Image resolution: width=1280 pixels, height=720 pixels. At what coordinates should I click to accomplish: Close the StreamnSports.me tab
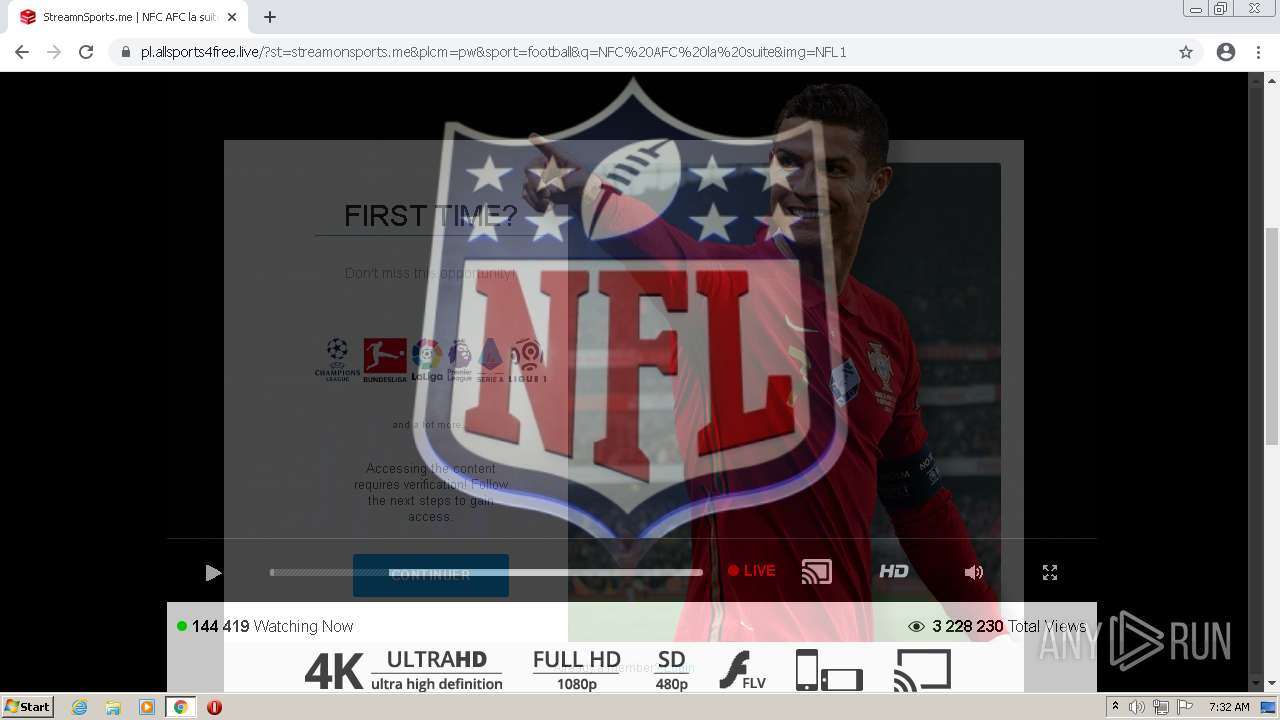coord(232,17)
